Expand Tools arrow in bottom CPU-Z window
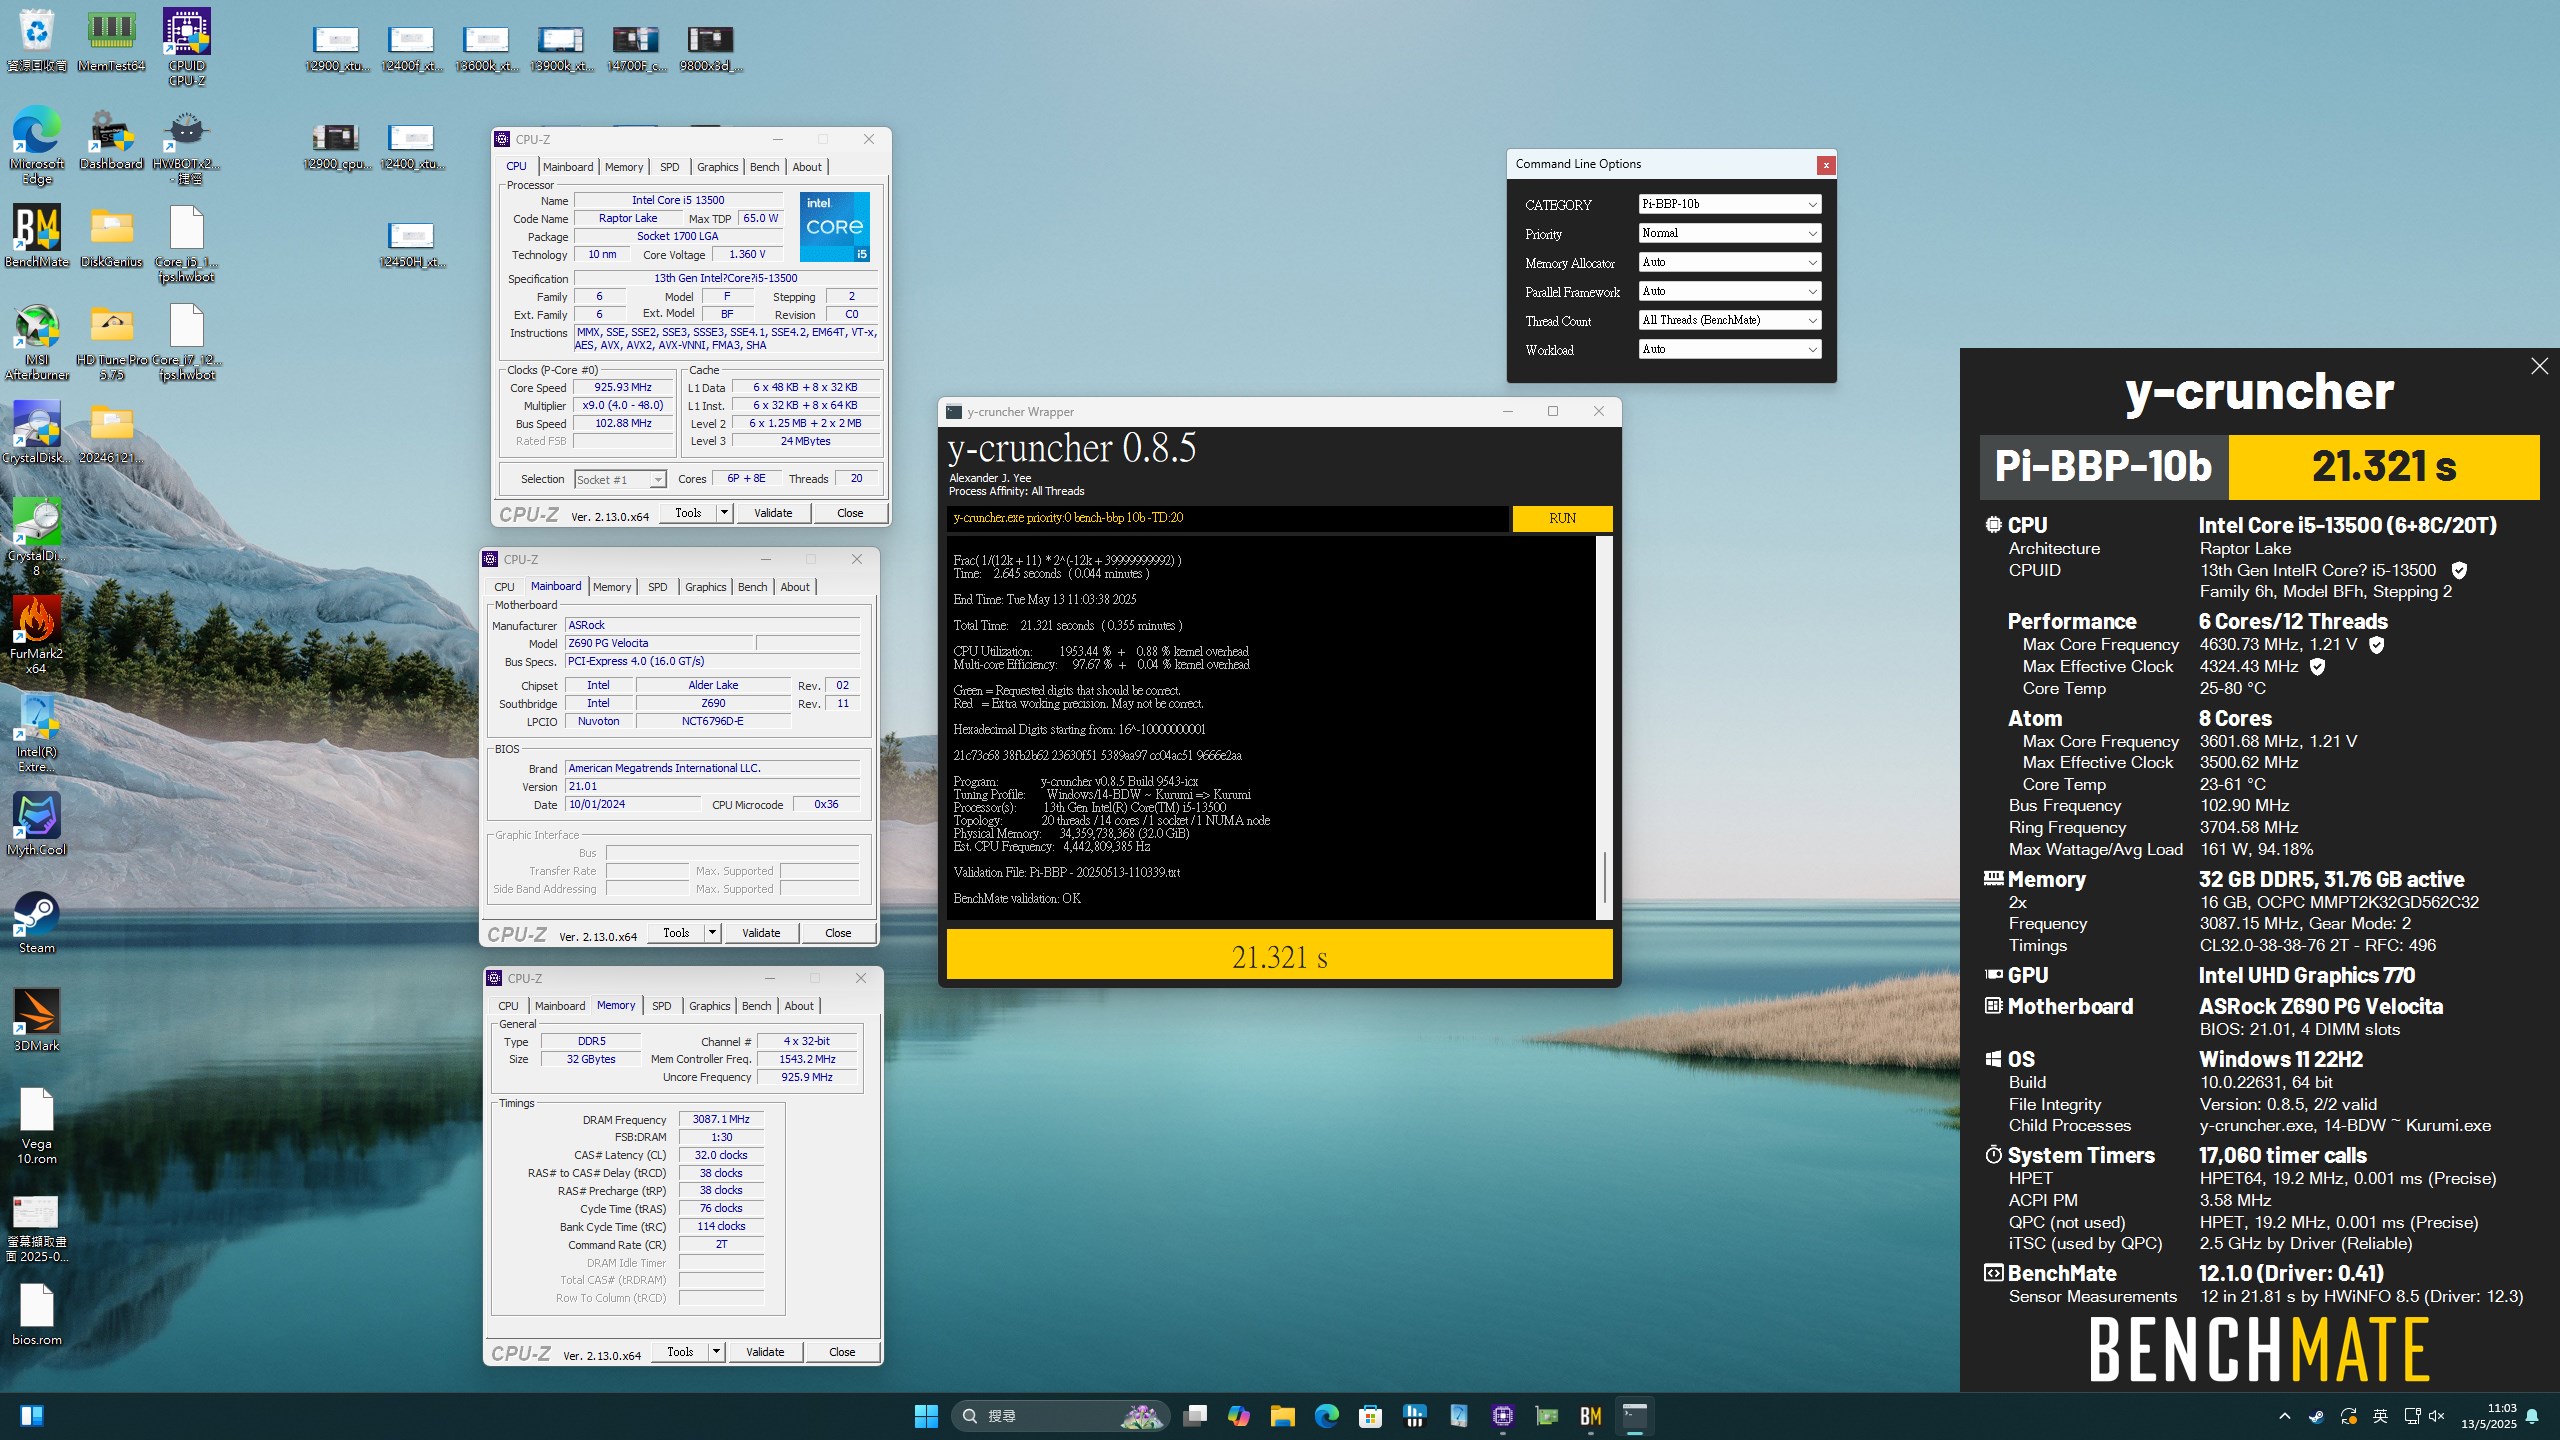2560x1440 pixels. coord(717,1352)
